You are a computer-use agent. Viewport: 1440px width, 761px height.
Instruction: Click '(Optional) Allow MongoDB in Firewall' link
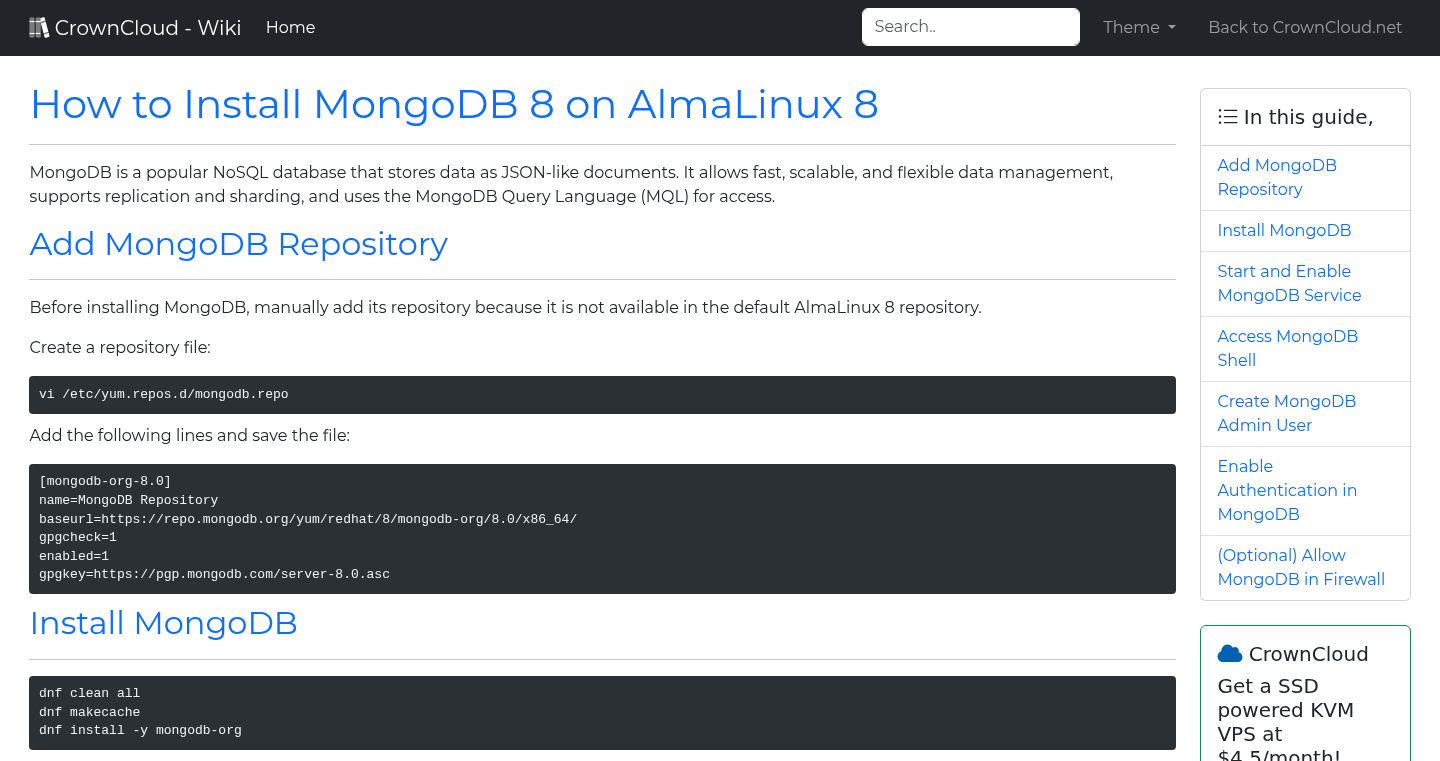(1301, 567)
